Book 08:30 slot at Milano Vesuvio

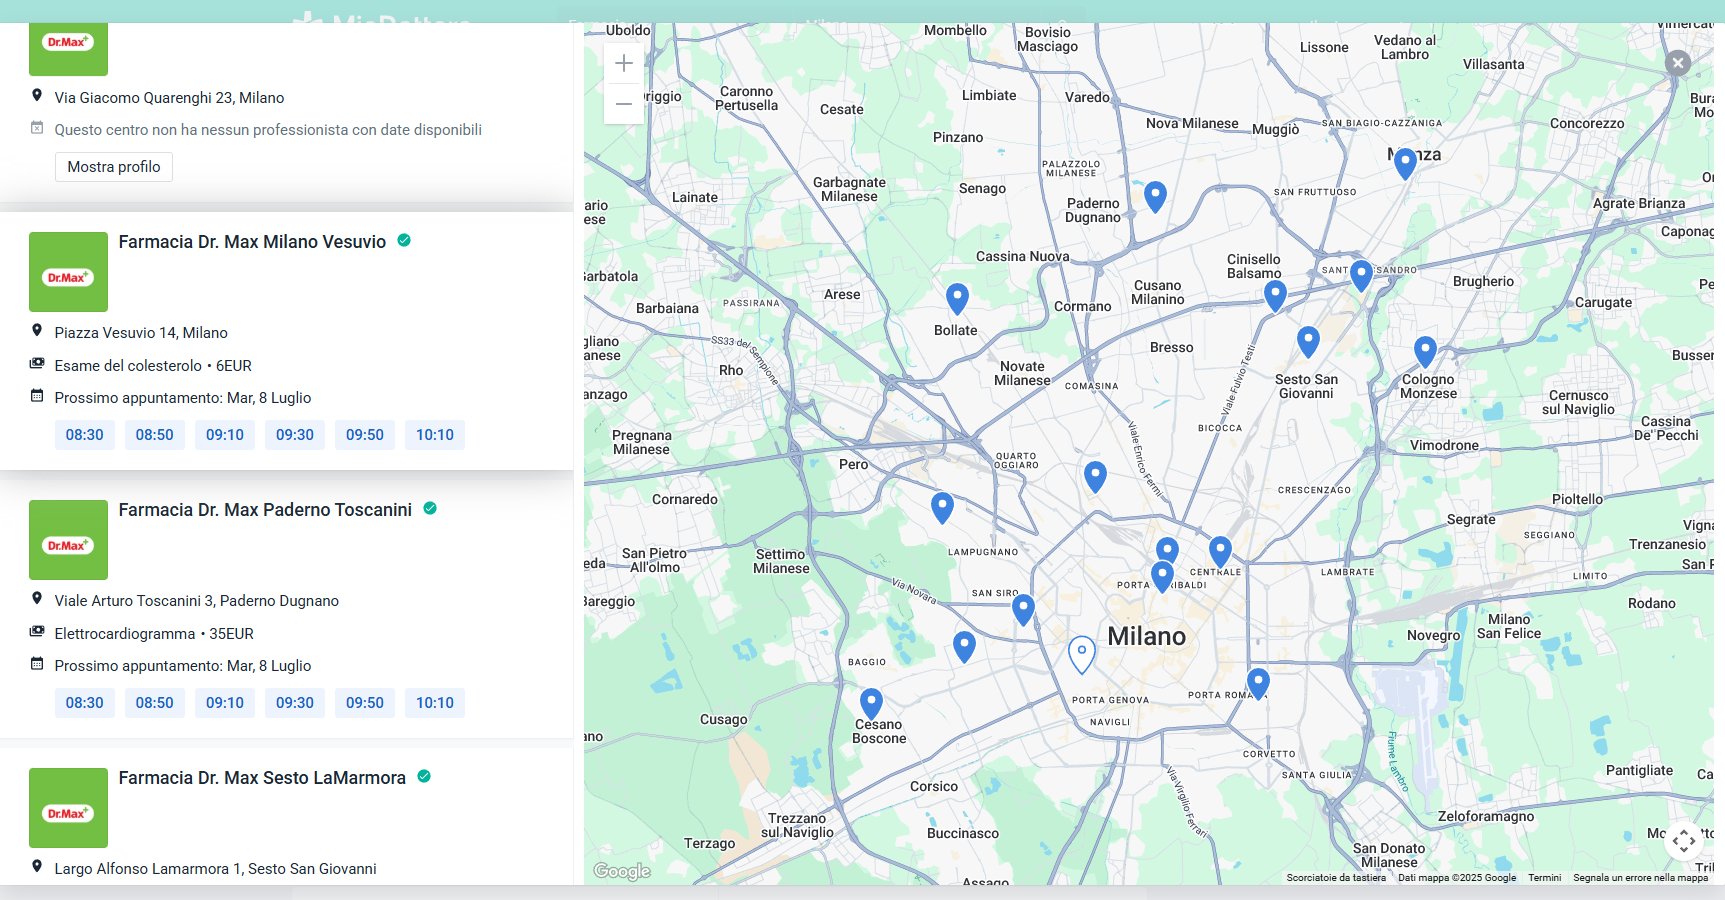point(85,435)
